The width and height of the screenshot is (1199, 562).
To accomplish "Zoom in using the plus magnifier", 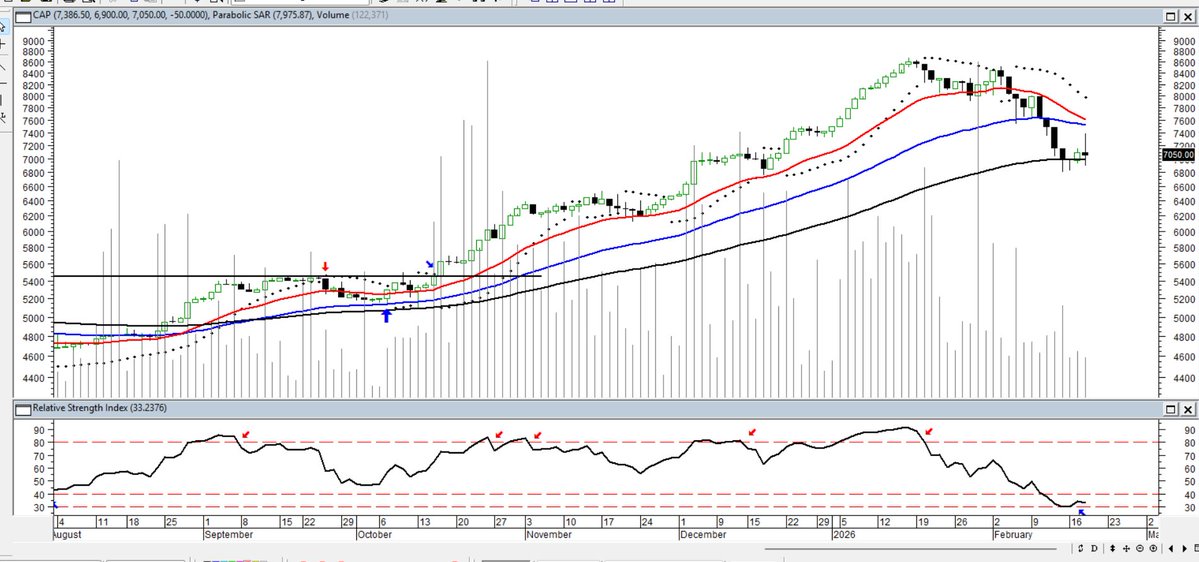I will [1153, 548].
